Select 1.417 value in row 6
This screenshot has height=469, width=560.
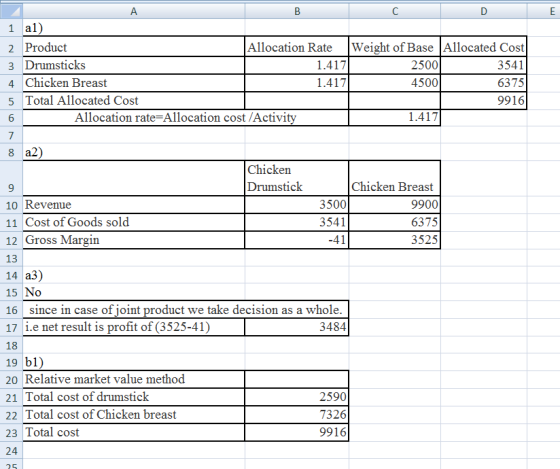pos(395,118)
